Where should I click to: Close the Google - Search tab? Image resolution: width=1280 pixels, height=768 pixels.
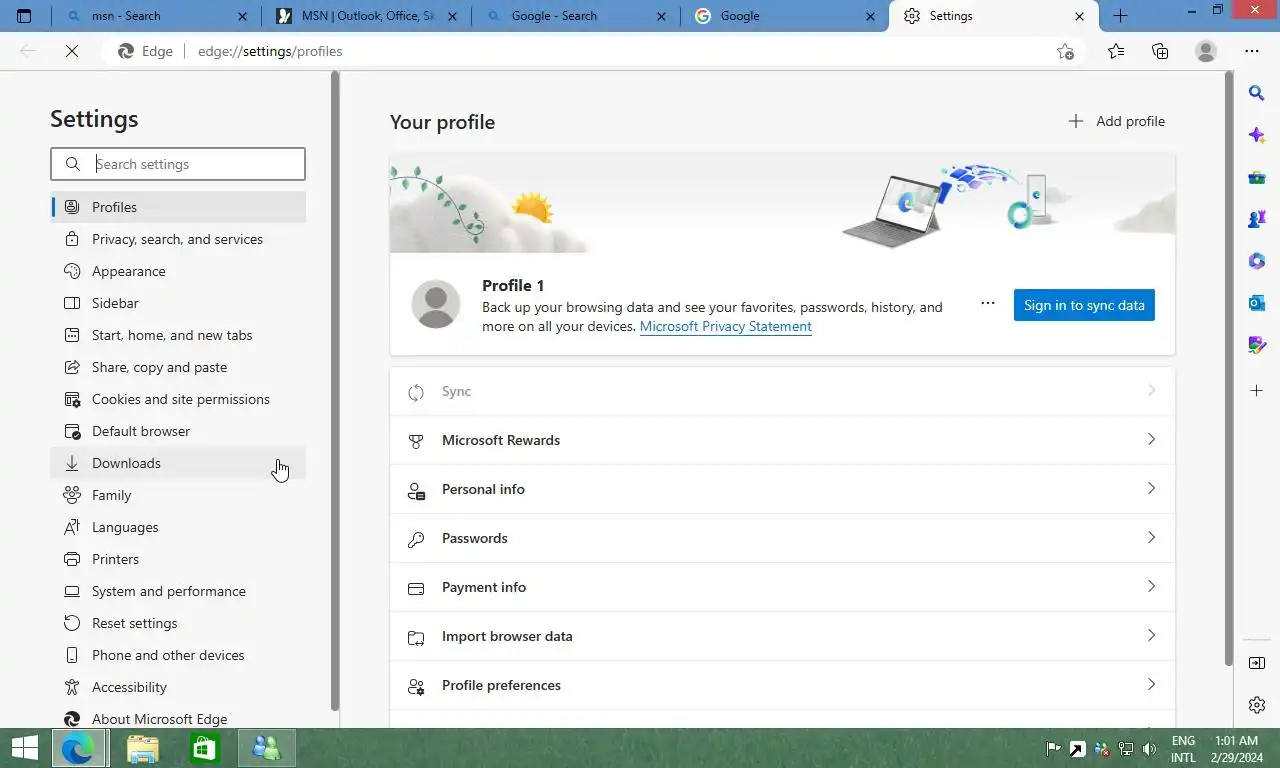(x=661, y=16)
